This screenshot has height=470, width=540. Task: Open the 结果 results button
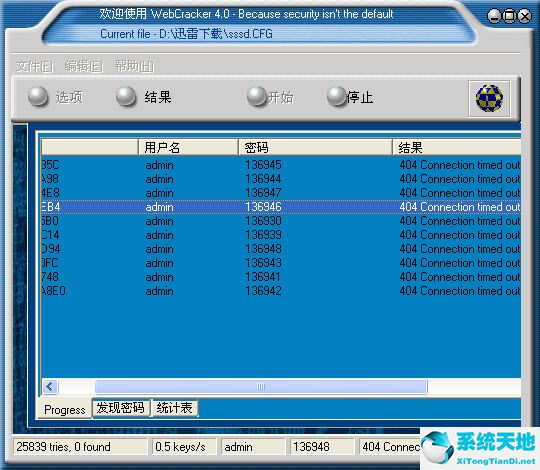(144, 97)
